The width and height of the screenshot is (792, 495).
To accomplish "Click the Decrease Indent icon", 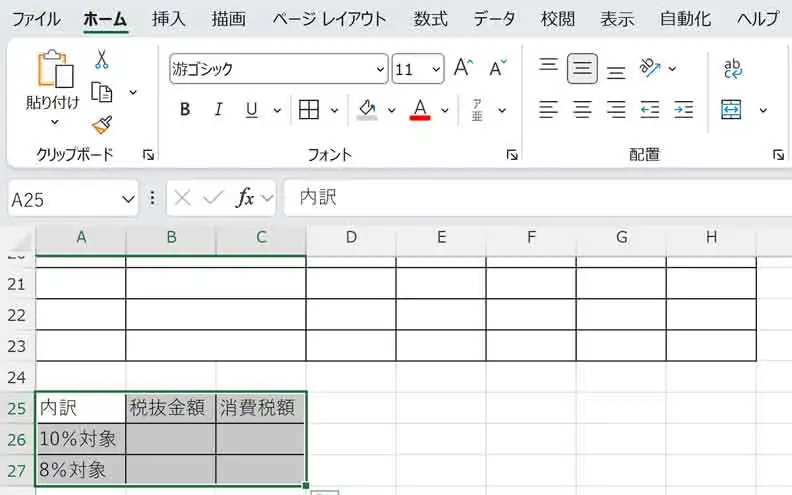I will pos(650,110).
